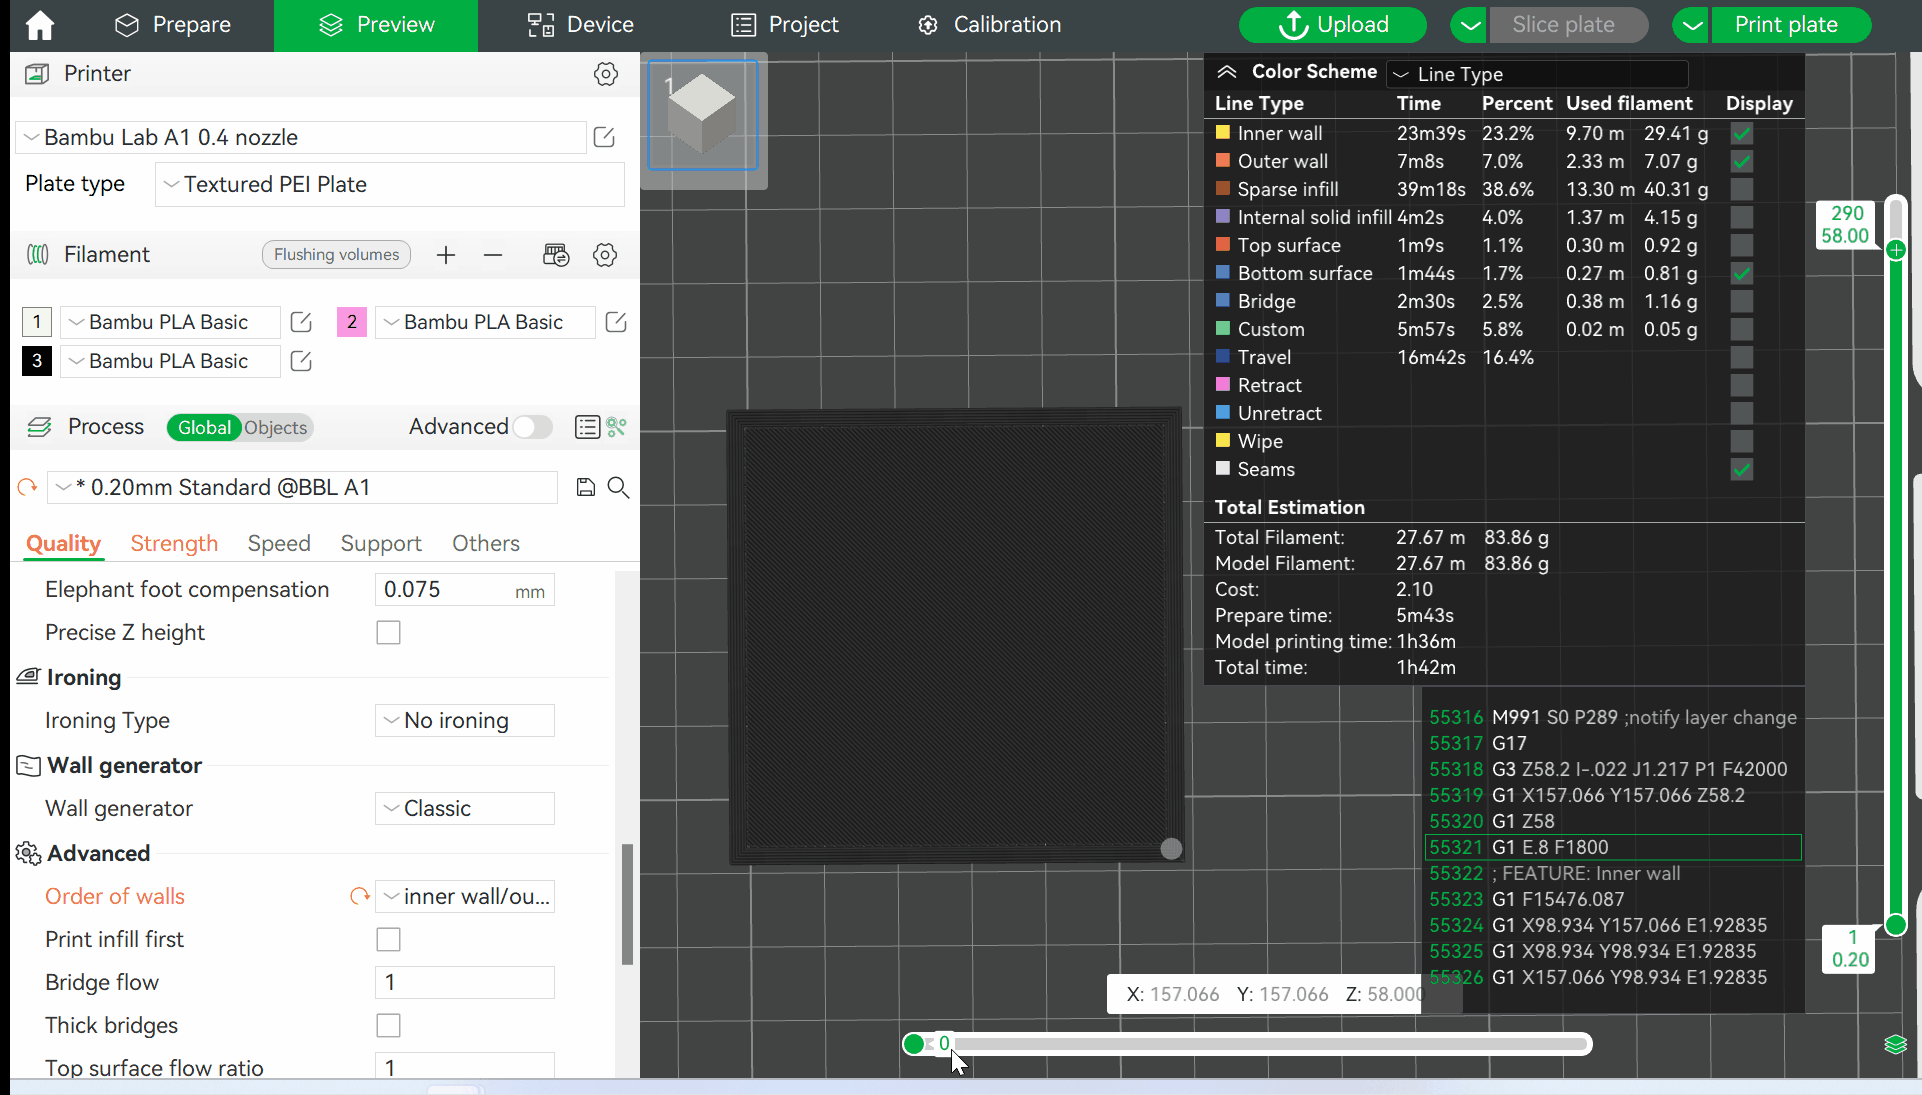Click the horizontal move progress slider handle

point(914,1044)
